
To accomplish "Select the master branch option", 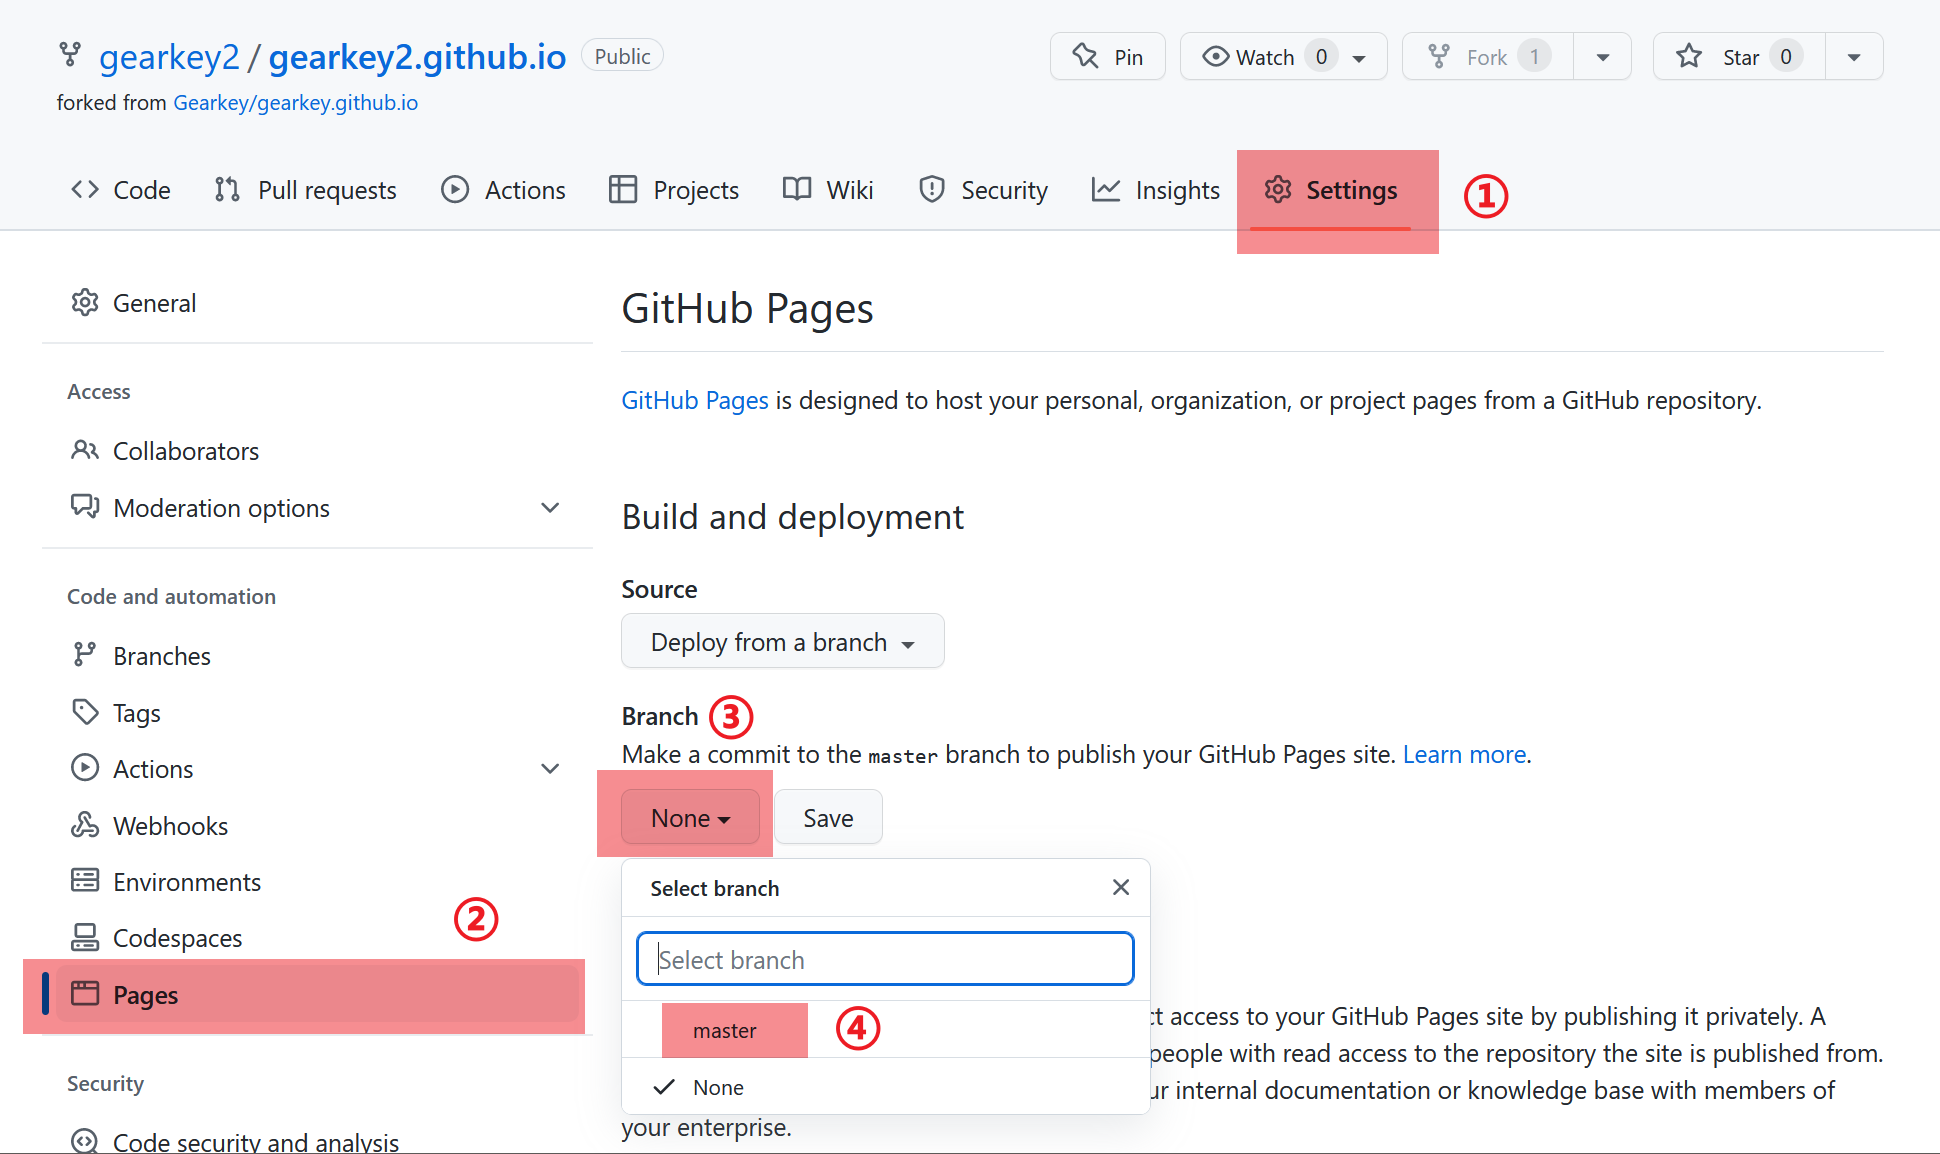I will tap(885, 1030).
